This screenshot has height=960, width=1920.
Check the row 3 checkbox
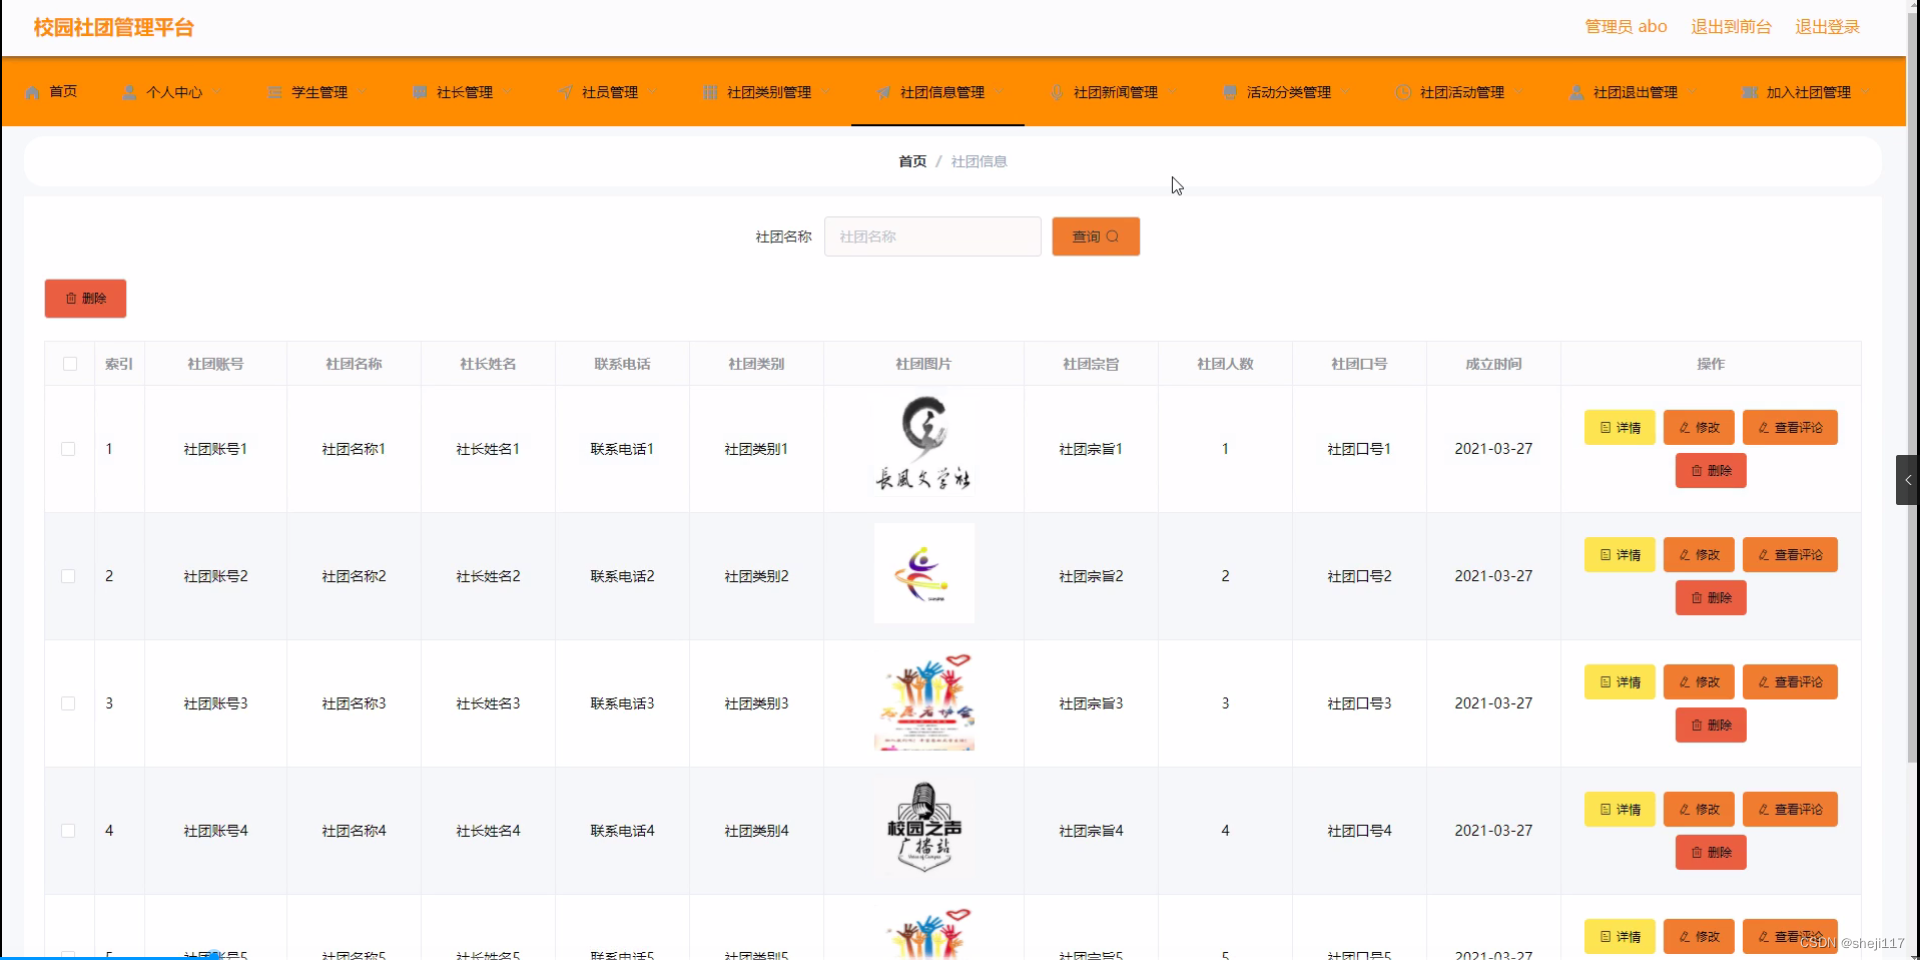click(68, 704)
